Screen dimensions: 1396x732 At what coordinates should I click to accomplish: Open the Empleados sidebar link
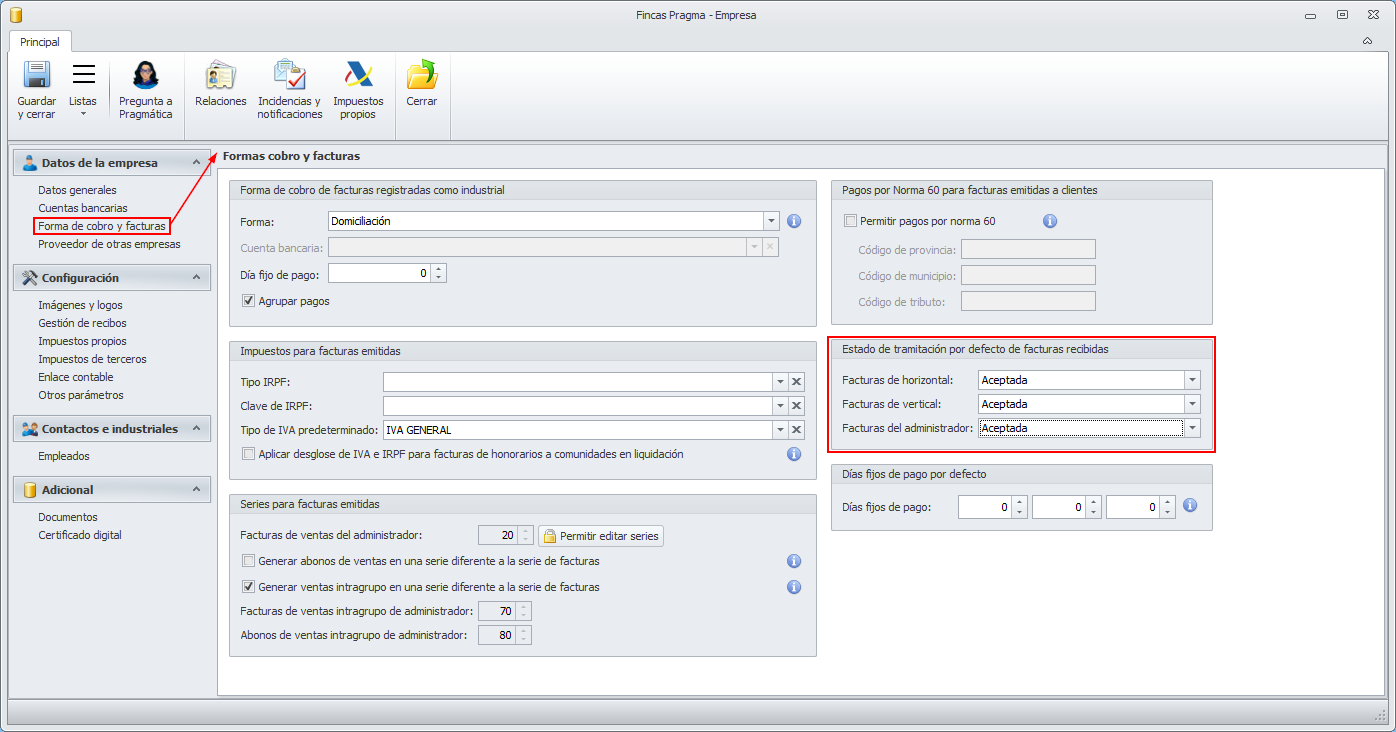64,456
